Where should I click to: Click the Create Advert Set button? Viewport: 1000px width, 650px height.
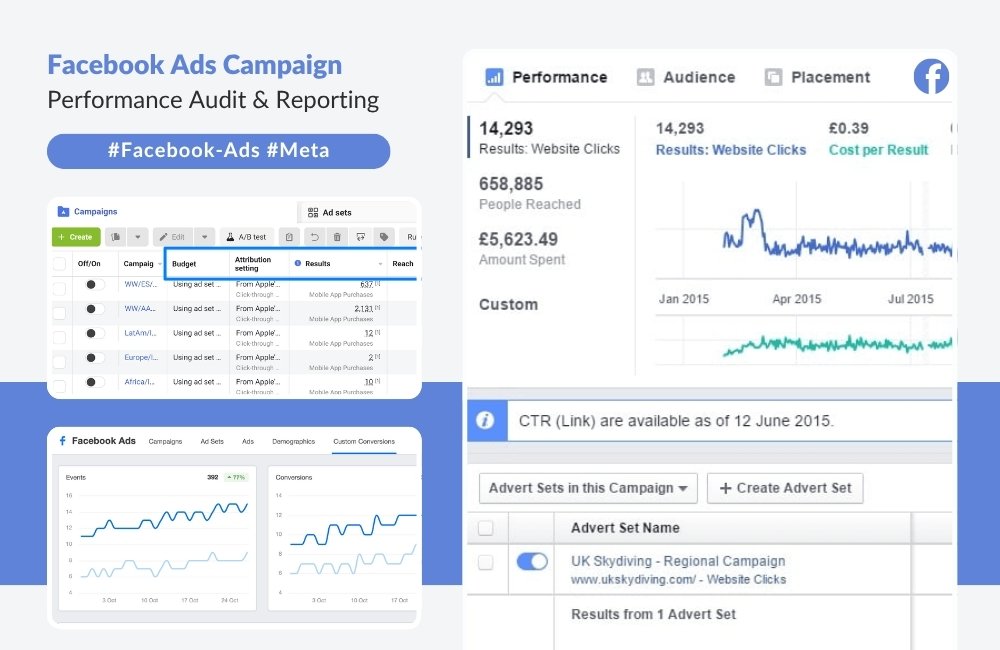[x=785, y=488]
